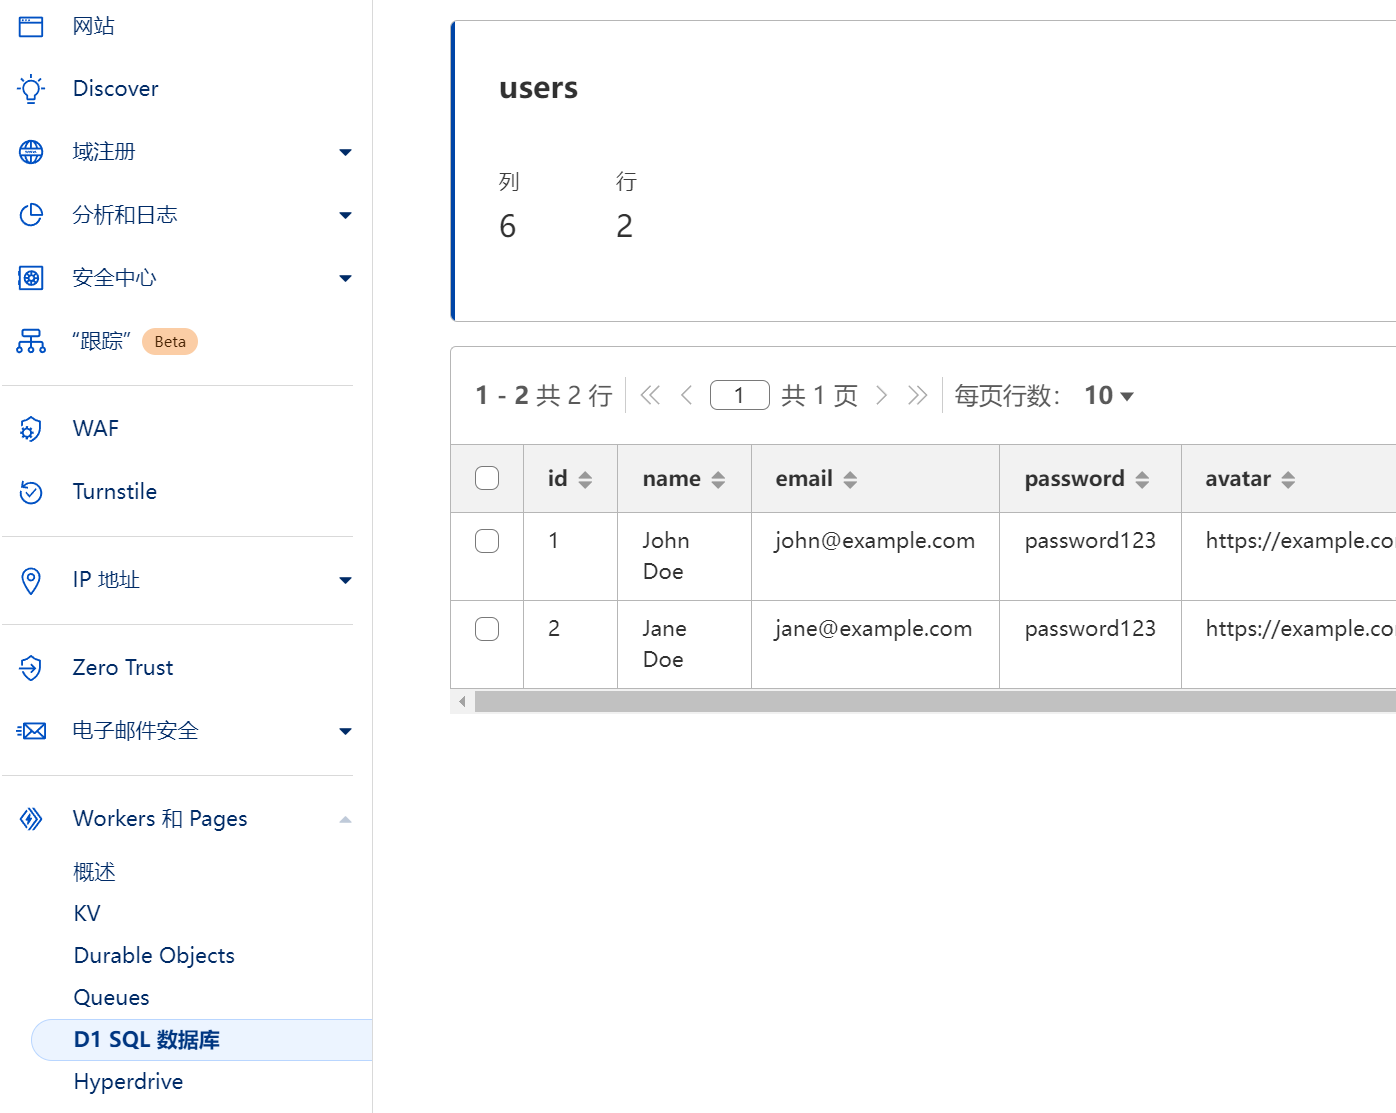Click the users table title
This screenshot has width=1396, height=1113.
538,88
